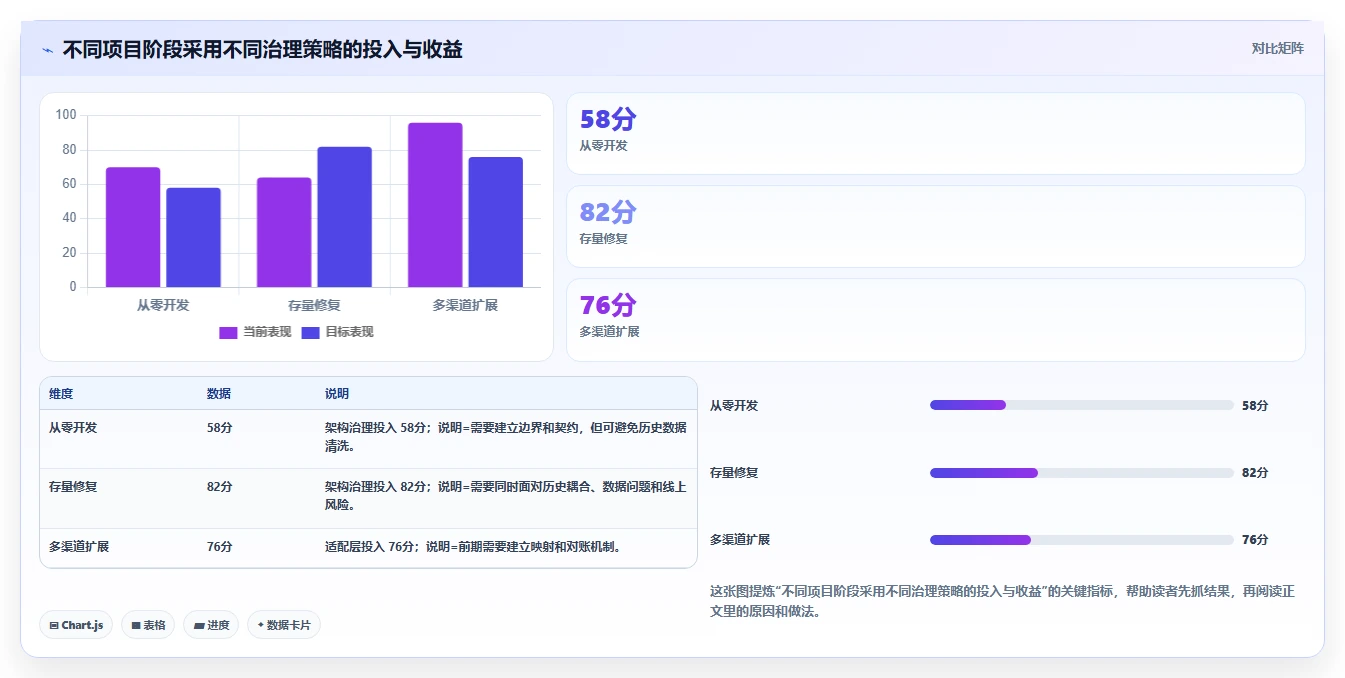Click the lightning icon beside the title
This screenshot has width=1345, height=678.
pyautogui.click(x=48, y=50)
